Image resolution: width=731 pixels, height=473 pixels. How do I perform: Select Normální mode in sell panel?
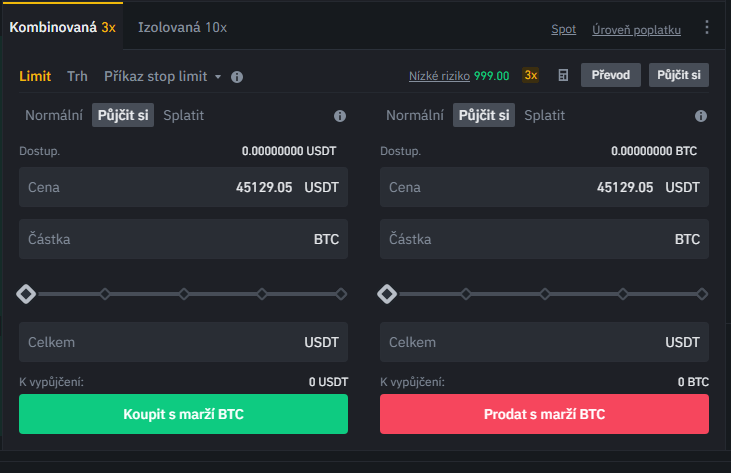[x=415, y=115]
